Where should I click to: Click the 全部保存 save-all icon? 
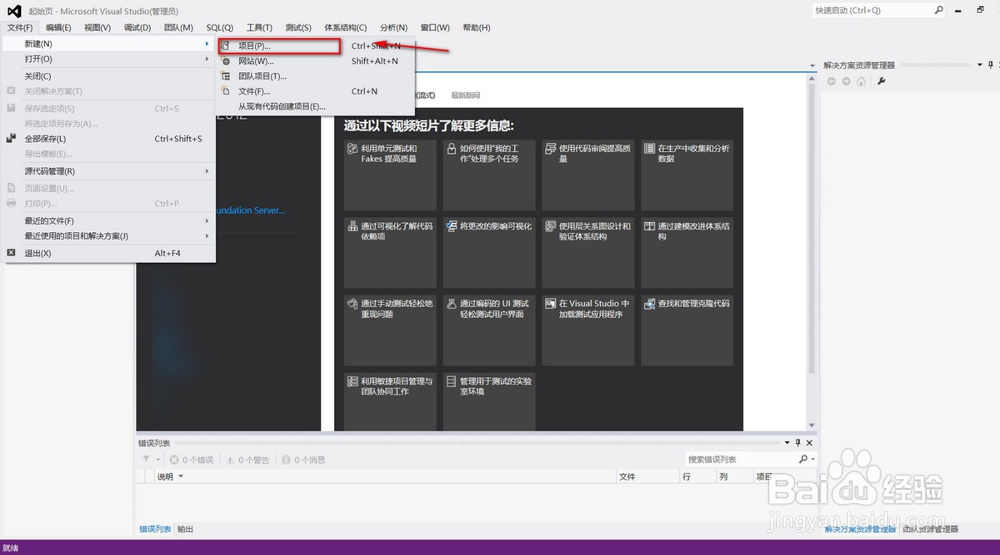(x=11, y=138)
